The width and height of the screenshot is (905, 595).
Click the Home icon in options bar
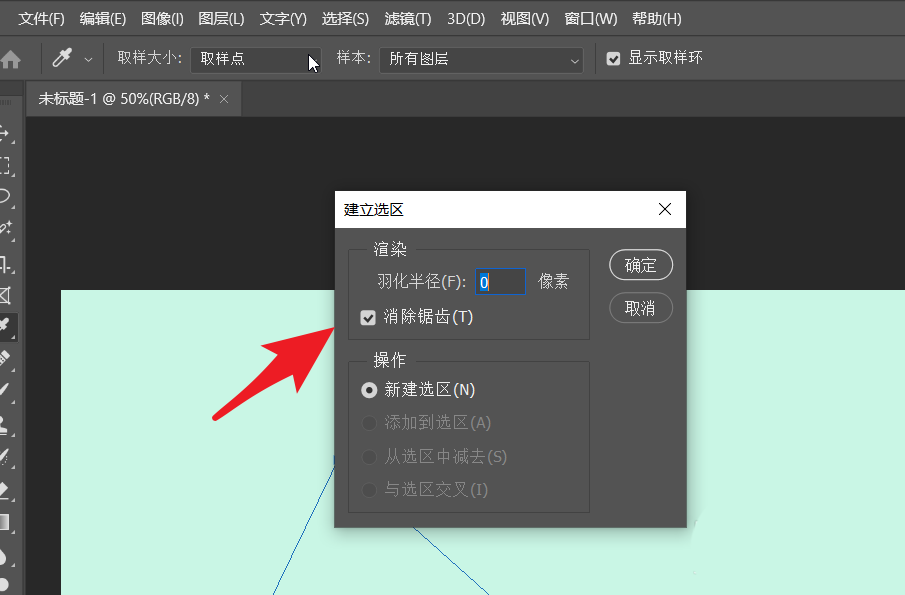click(10, 59)
